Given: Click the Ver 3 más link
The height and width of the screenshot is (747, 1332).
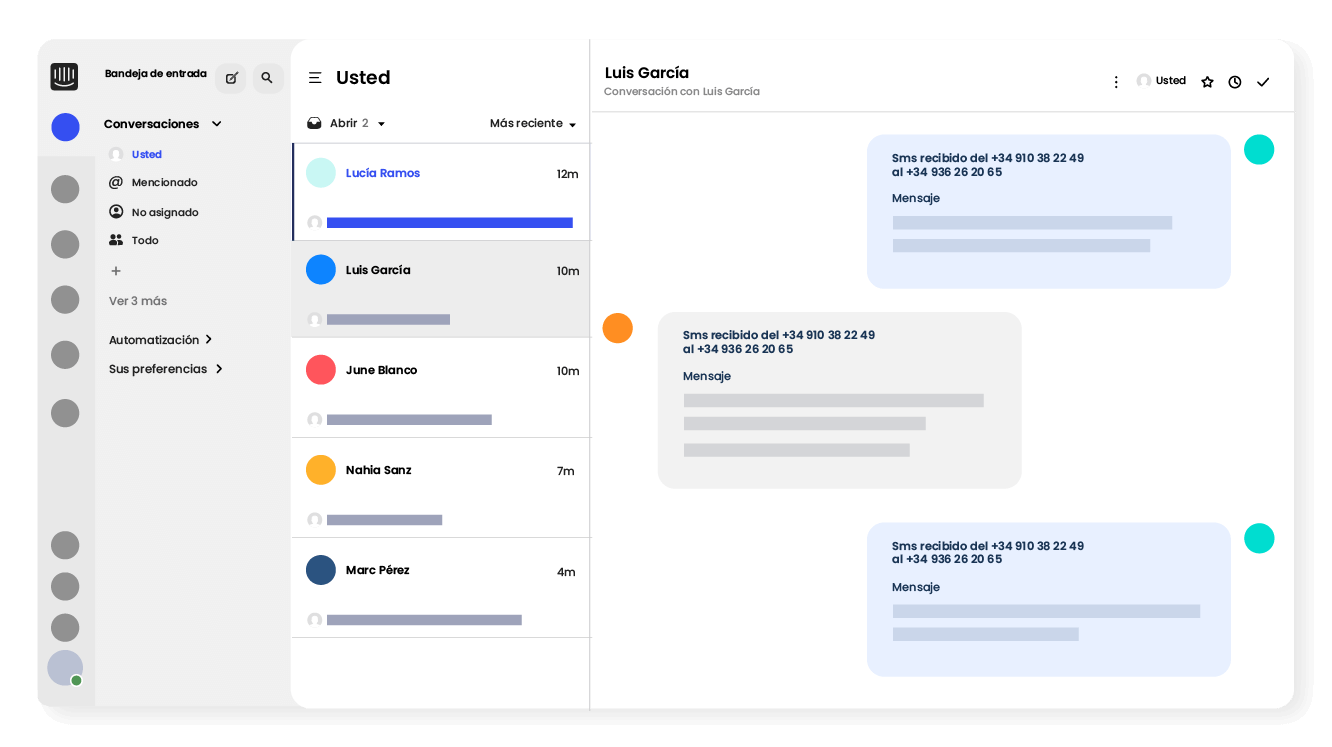Looking at the screenshot, I should 138,301.
